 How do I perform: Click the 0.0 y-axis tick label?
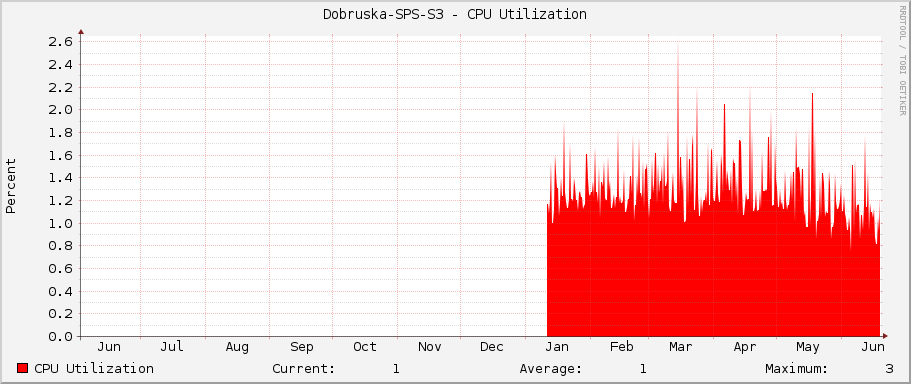pos(60,336)
